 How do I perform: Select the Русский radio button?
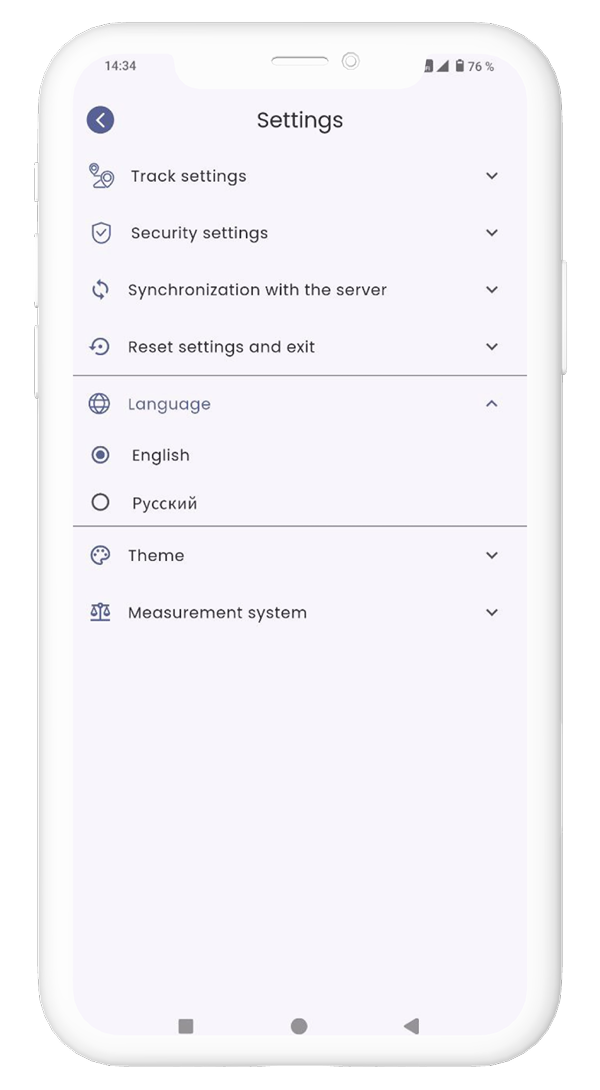pyautogui.click(x=100, y=503)
